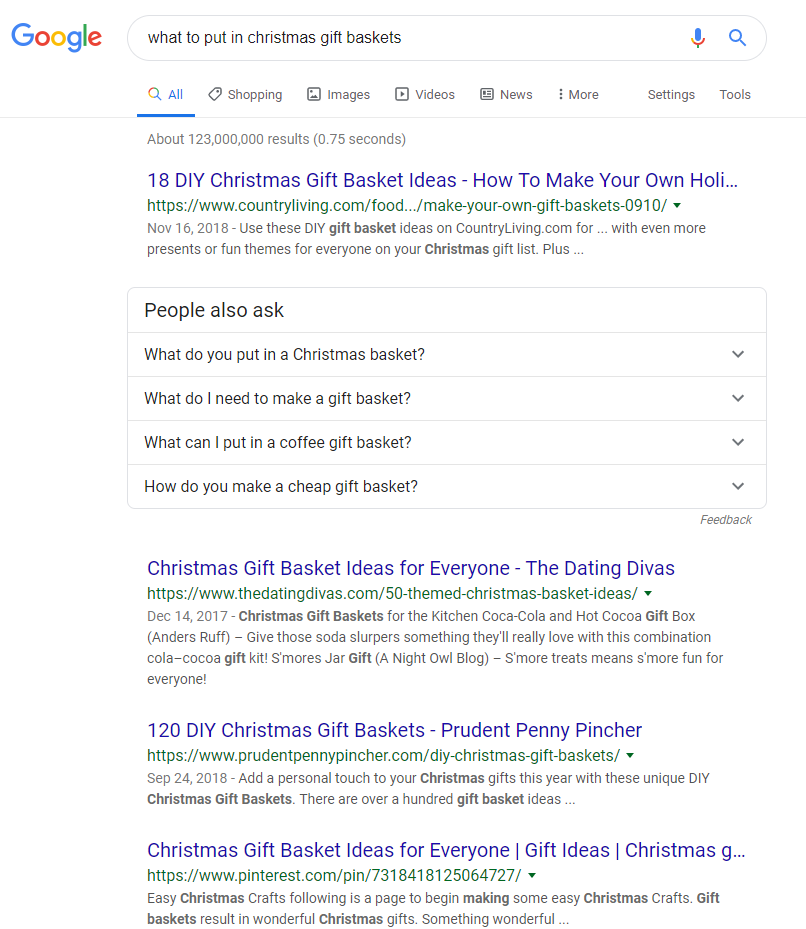The height and width of the screenshot is (929, 806).
Task: Go to the News tab
Action: [x=506, y=95]
